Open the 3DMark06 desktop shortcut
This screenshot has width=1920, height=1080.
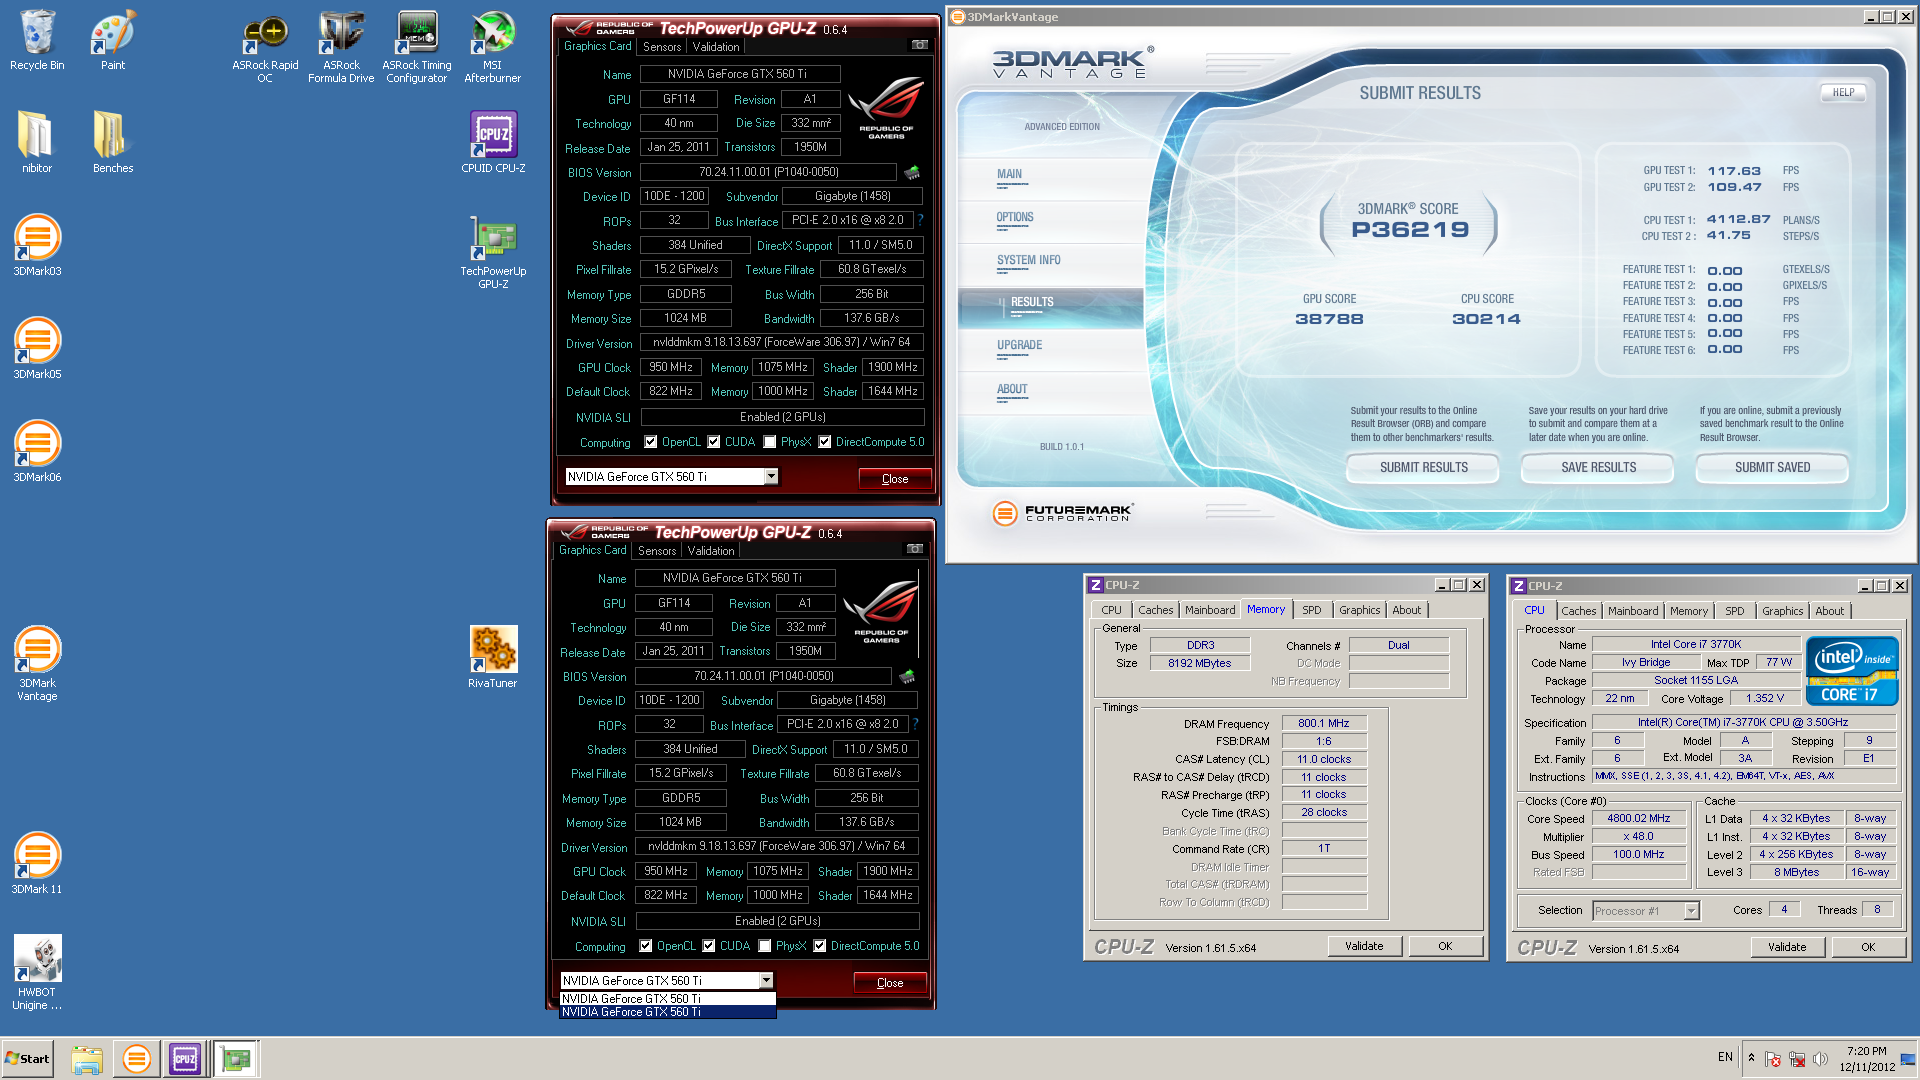37,451
